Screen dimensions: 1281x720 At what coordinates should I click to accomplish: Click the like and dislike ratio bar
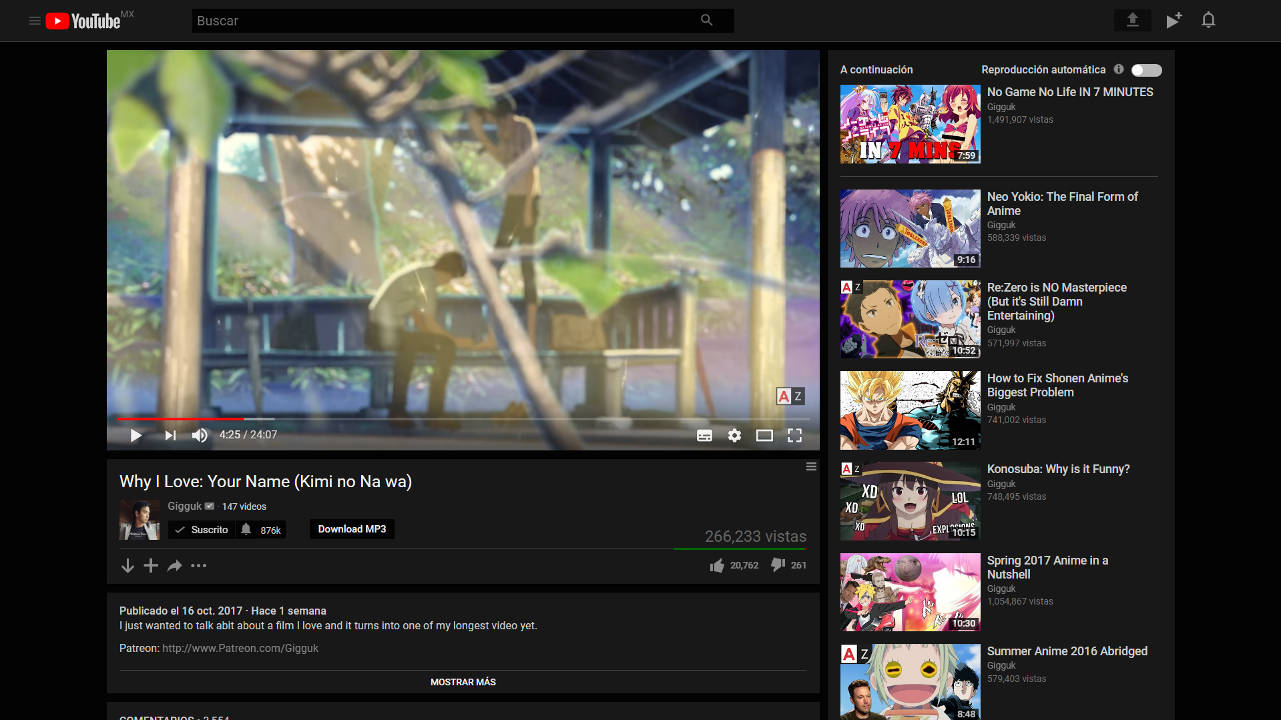(x=740, y=549)
